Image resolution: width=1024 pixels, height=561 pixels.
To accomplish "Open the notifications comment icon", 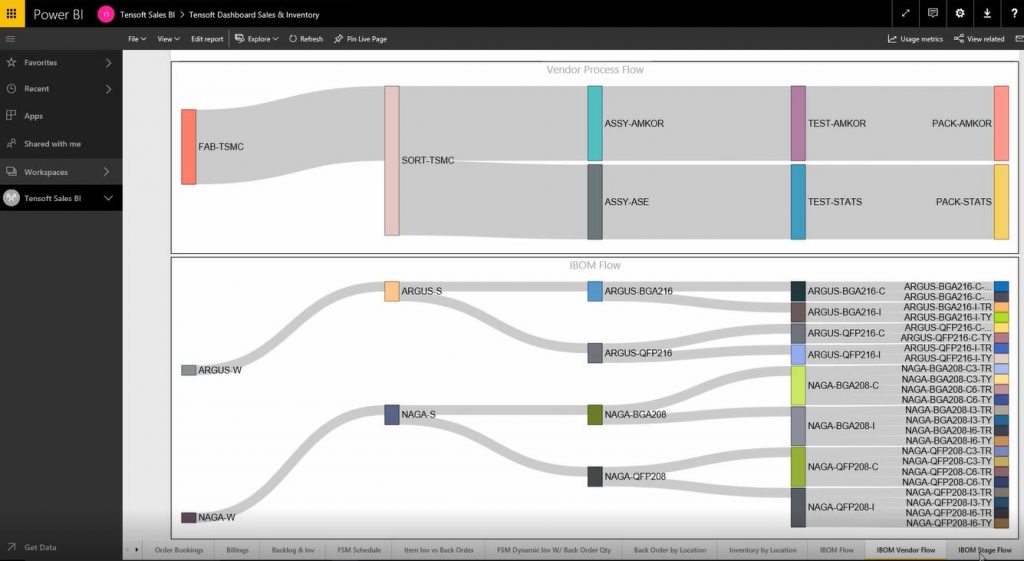I will [x=933, y=13].
